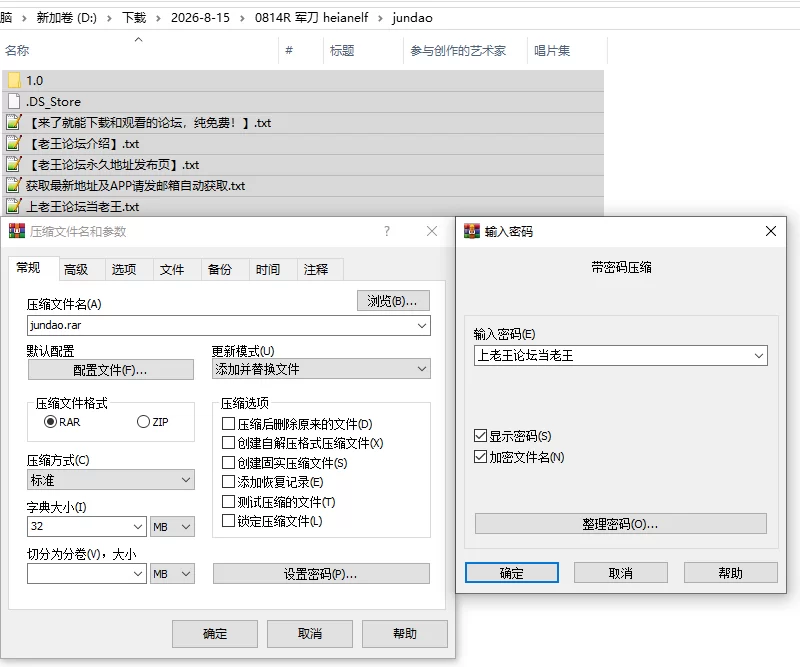This screenshot has height=667, width=800.
Task: Click the 1.0 folder icon
Action: [x=14, y=80]
